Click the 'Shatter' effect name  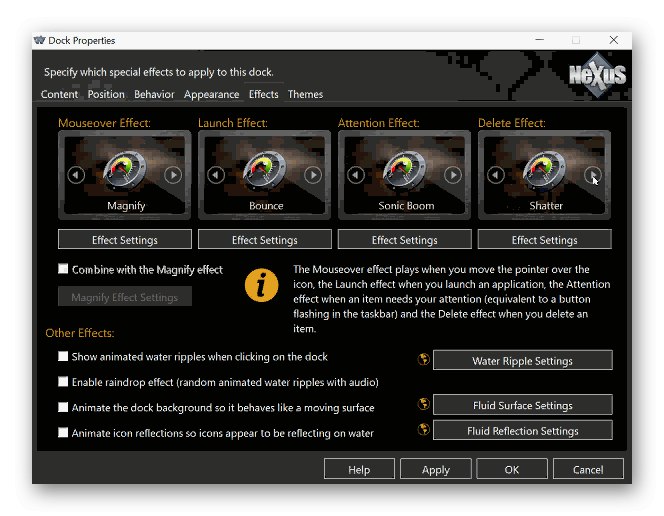[546, 206]
